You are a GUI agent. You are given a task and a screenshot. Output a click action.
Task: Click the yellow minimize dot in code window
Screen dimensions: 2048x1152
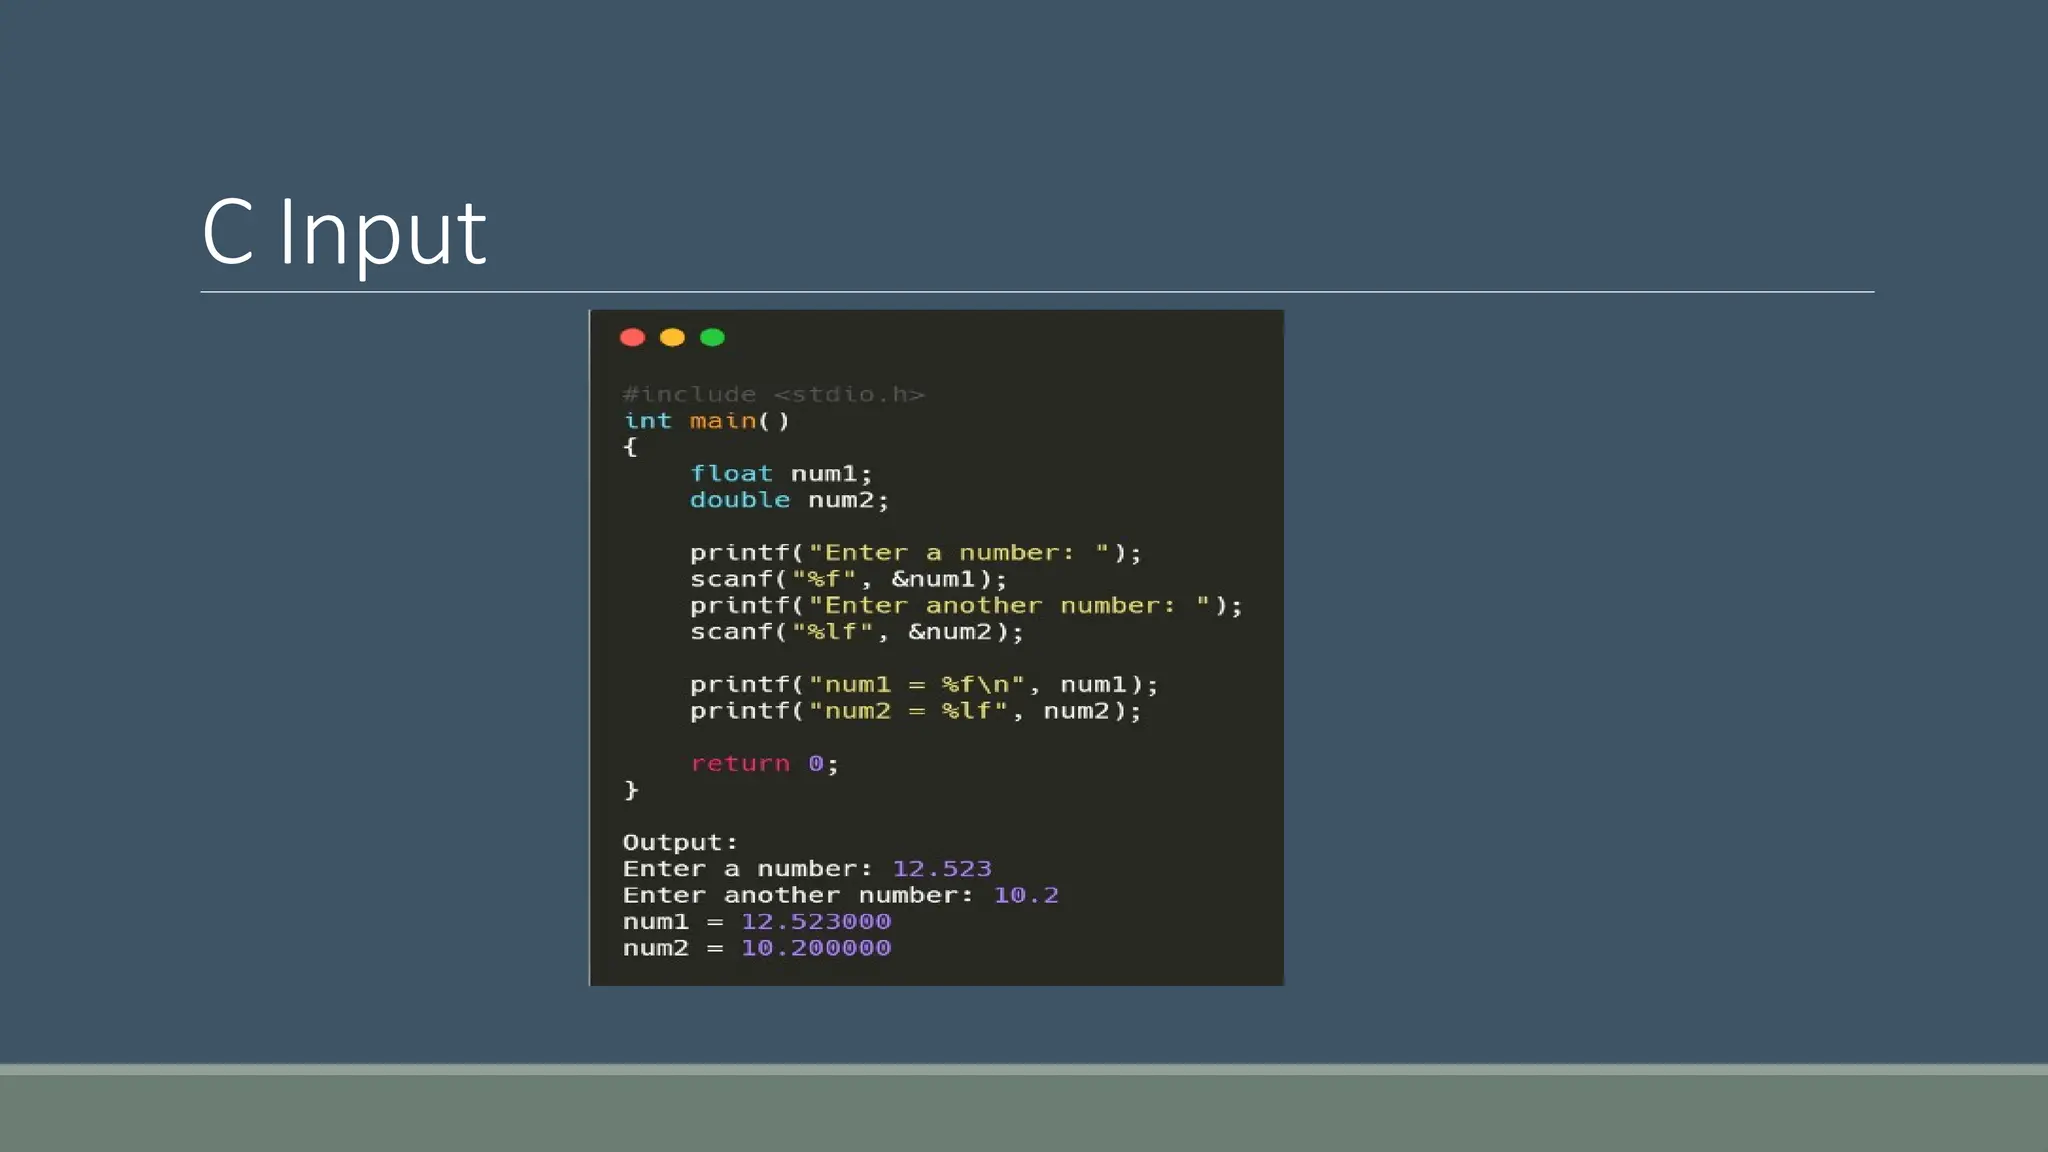pos(672,337)
